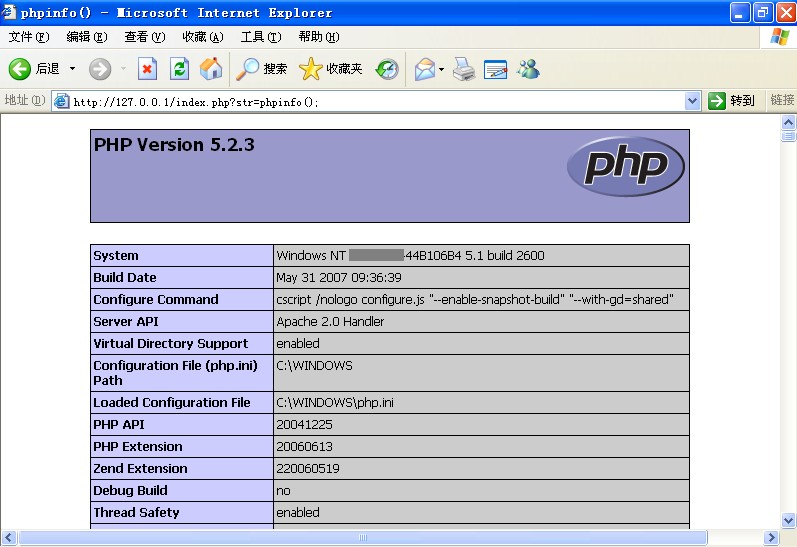Open the 工具(T) menu
Image resolution: width=797 pixels, height=547 pixels.
point(261,37)
